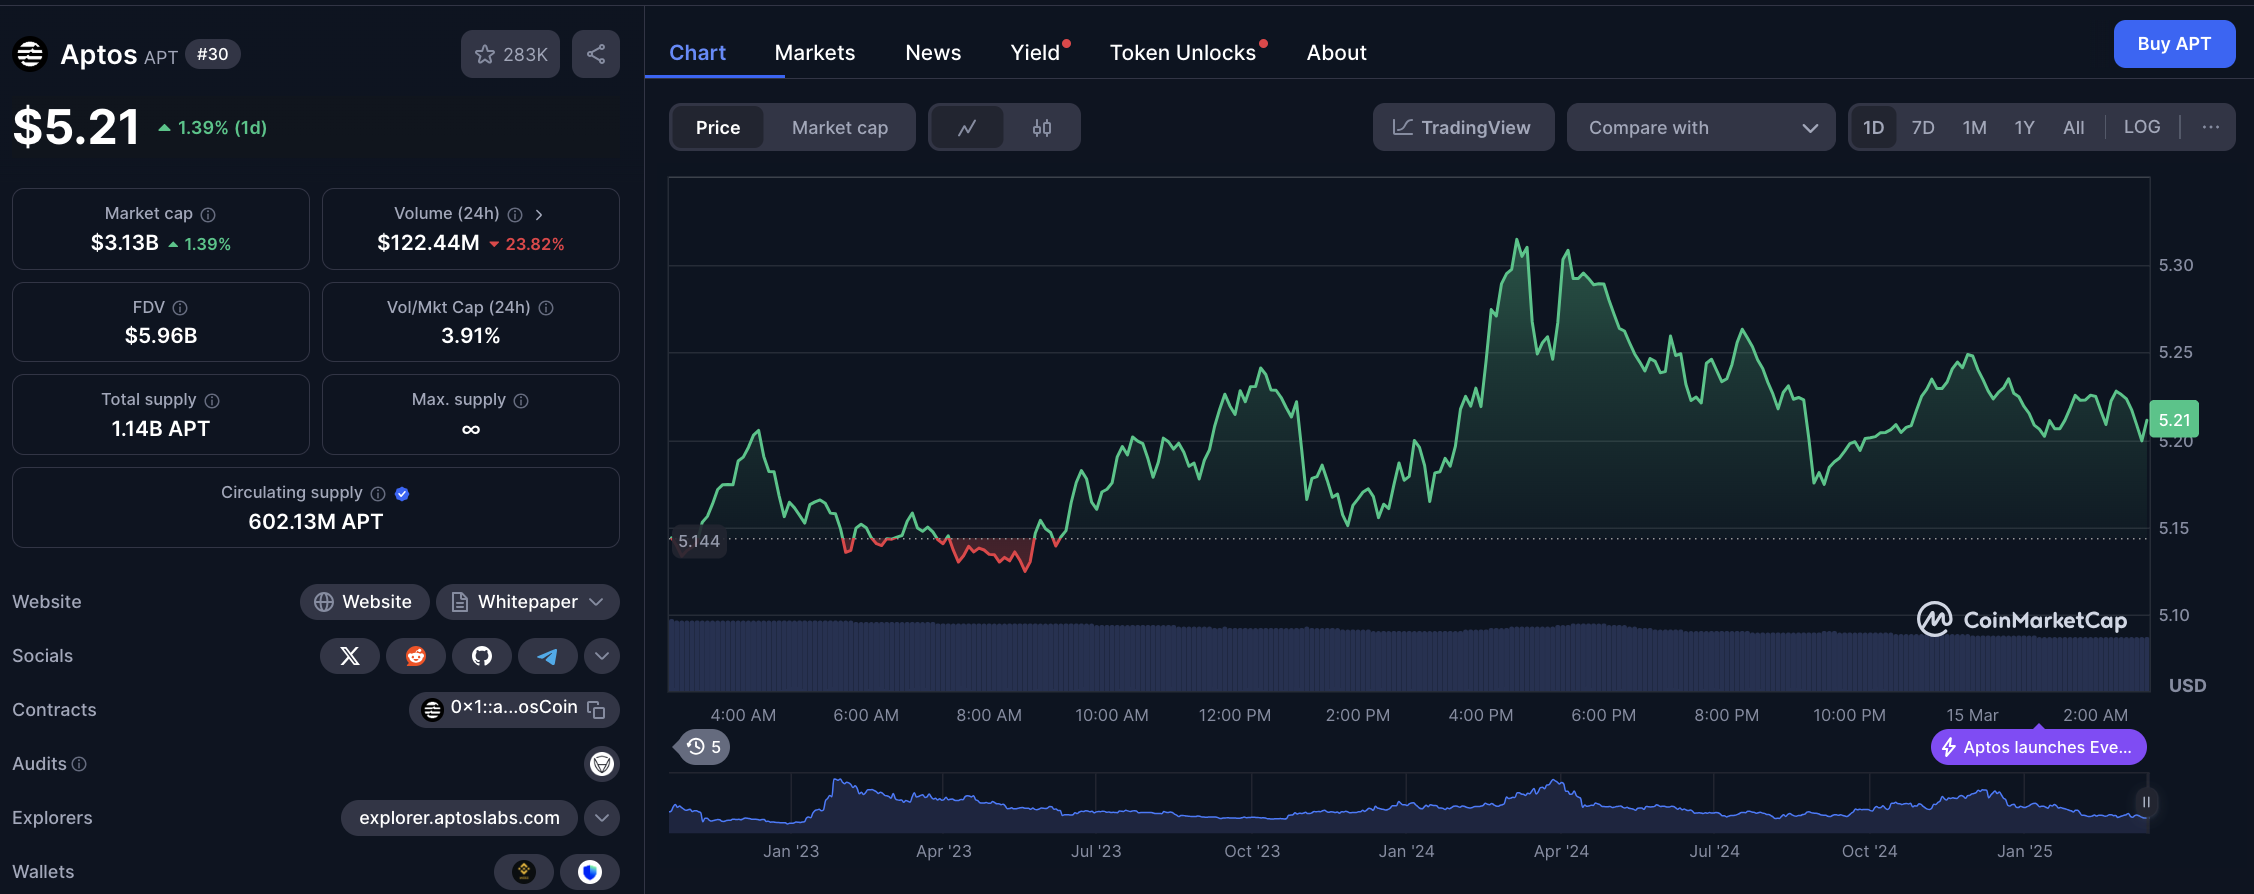Switch to the Token Unlocks tab
Viewport: 2254px width, 894px height.
click(1184, 53)
